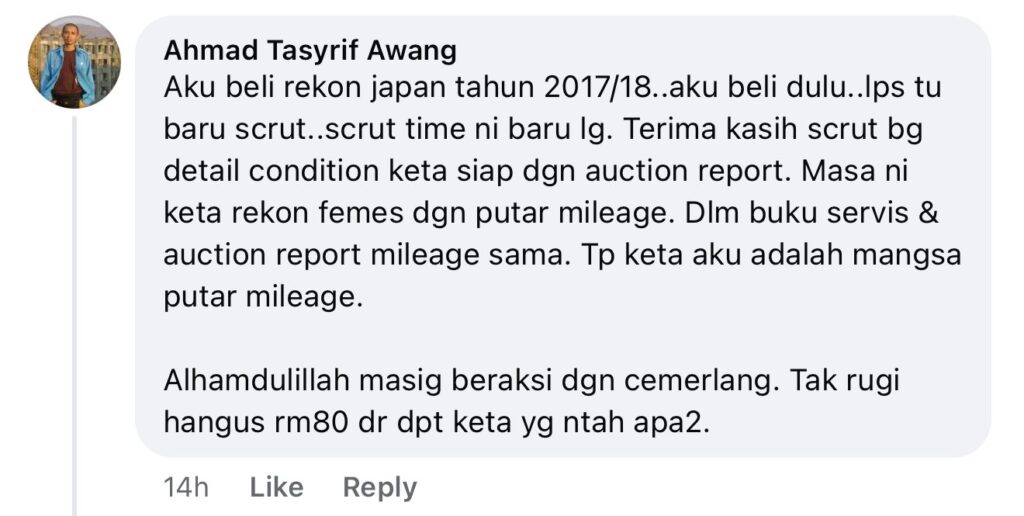Click the ampersand after 'buku servis'
Screen dimensions: 1024x516
(928, 213)
